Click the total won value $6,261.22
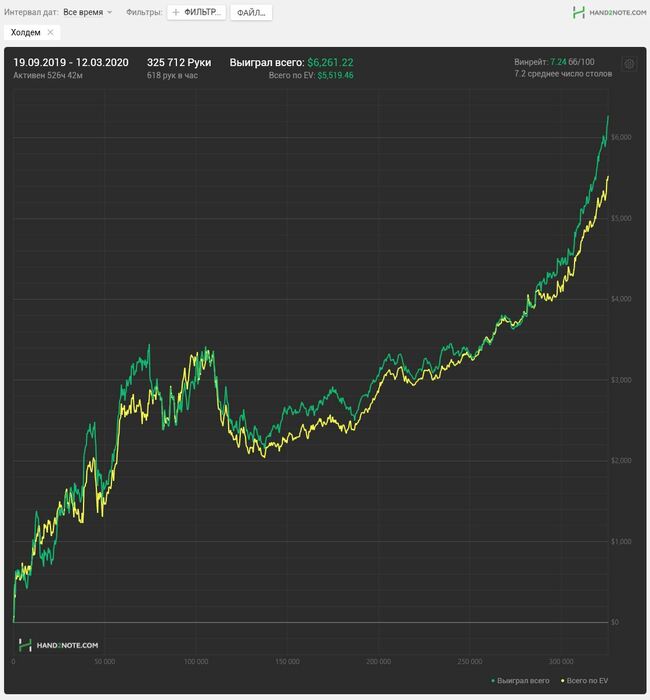The height and width of the screenshot is (700, 650). (330, 62)
